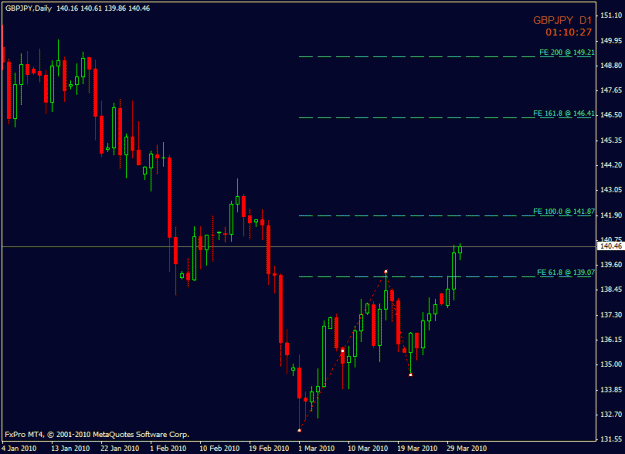
Task: Click the 138.45 price axis value
Action: [x=611, y=289]
